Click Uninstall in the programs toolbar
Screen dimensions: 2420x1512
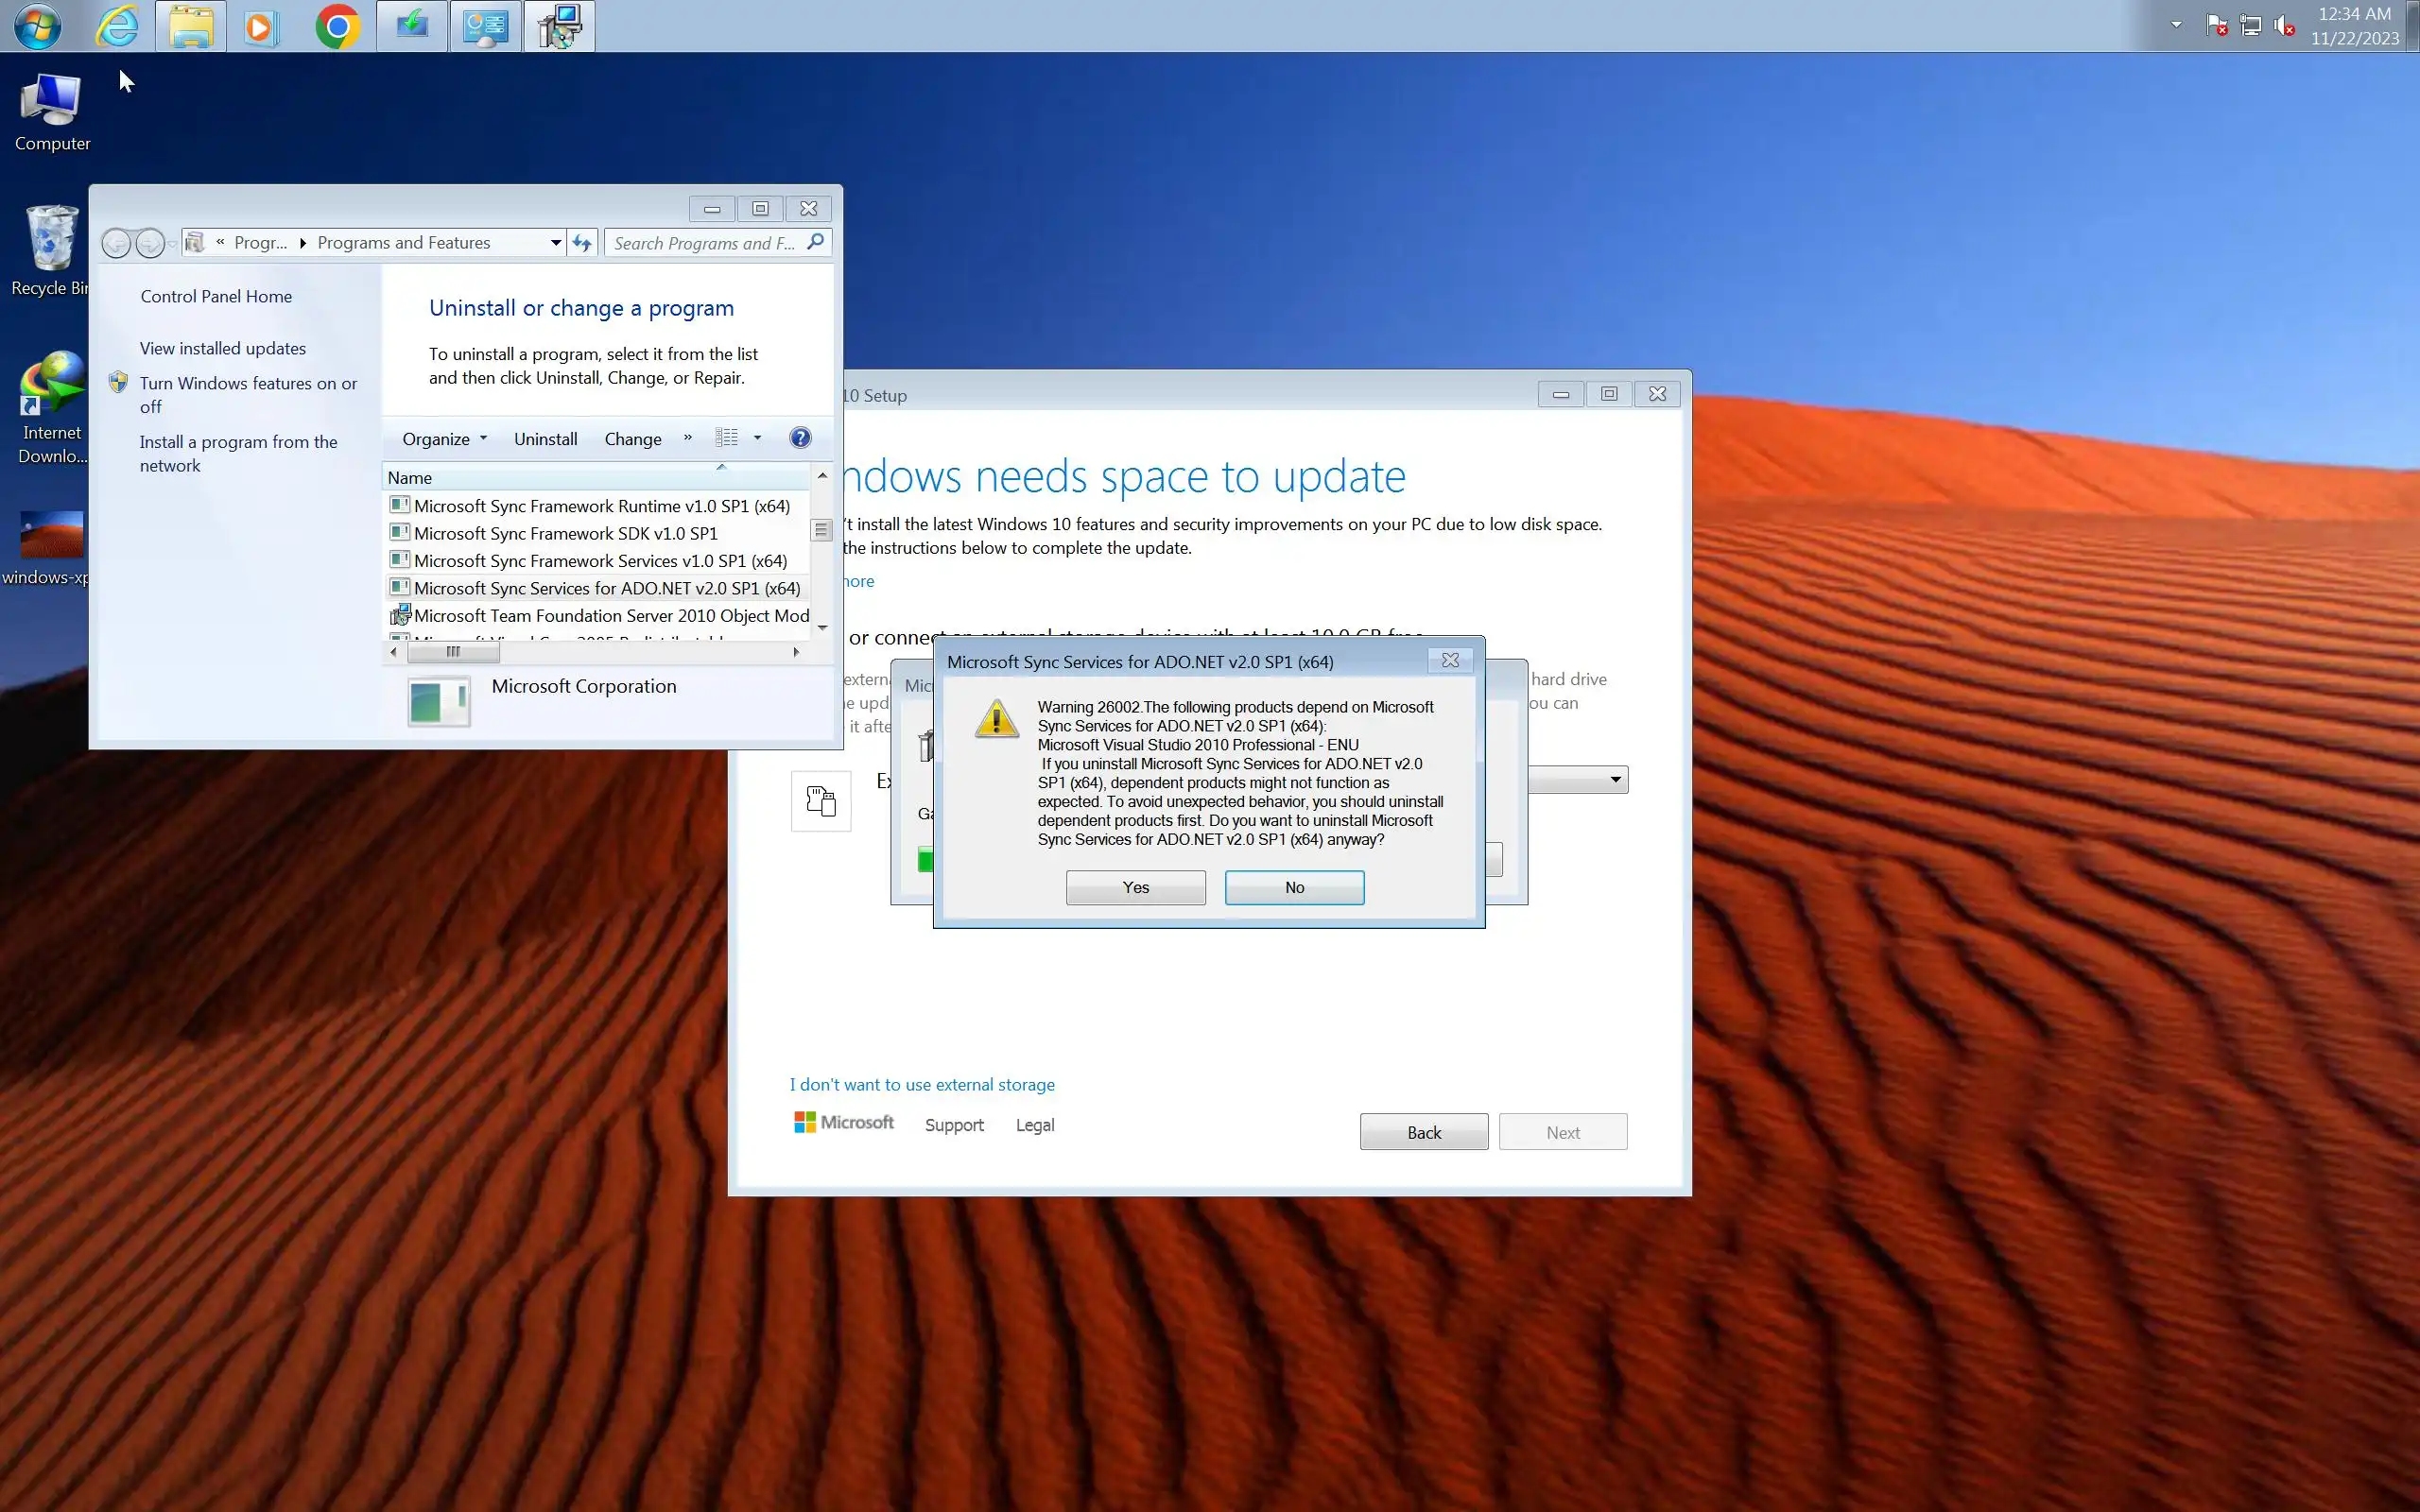pyautogui.click(x=545, y=439)
